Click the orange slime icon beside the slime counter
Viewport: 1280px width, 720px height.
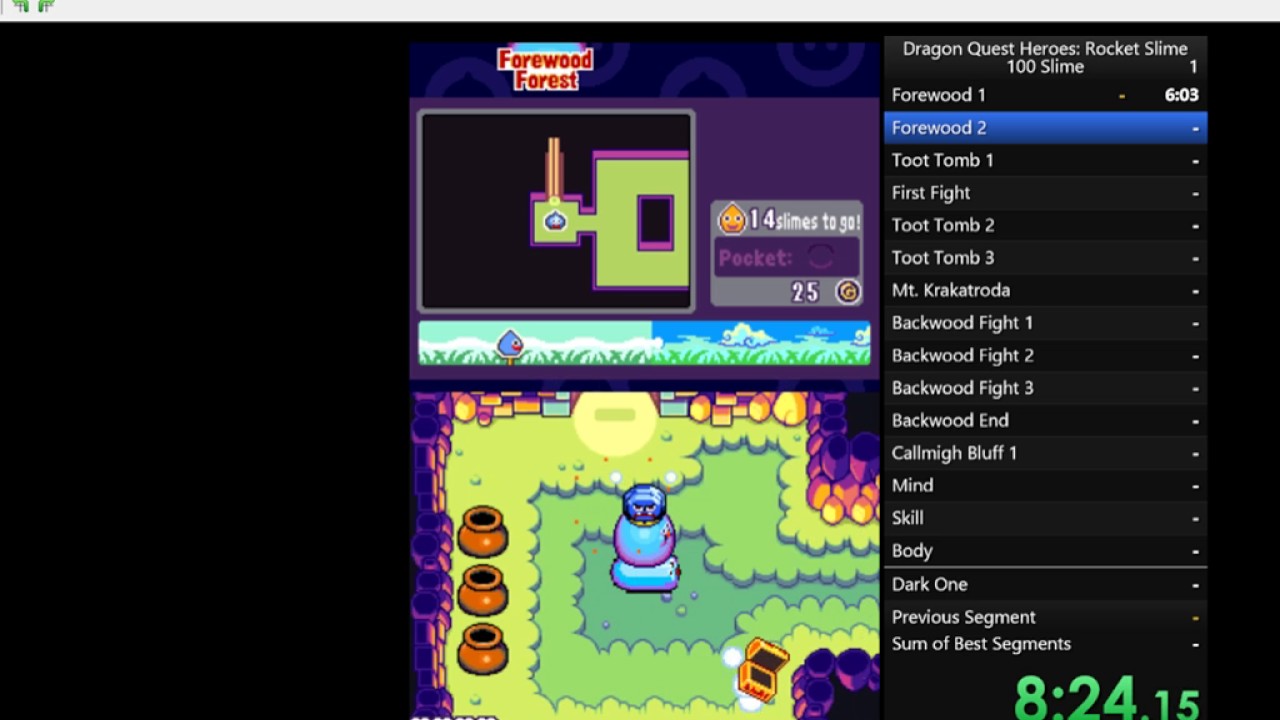click(x=733, y=218)
